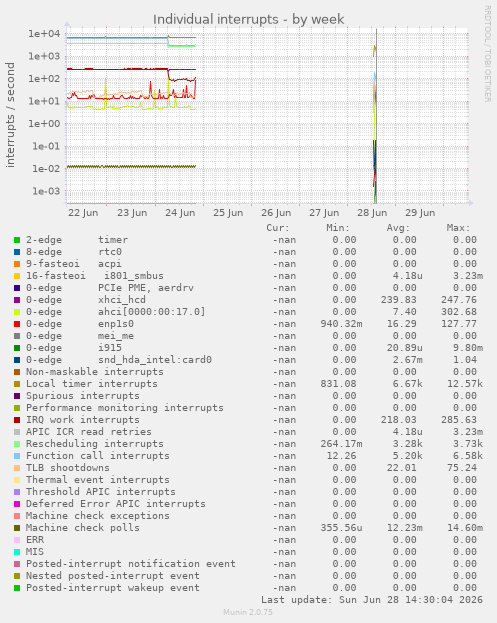Click the swatch beside Local timer interrupts

[x=17, y=384]
